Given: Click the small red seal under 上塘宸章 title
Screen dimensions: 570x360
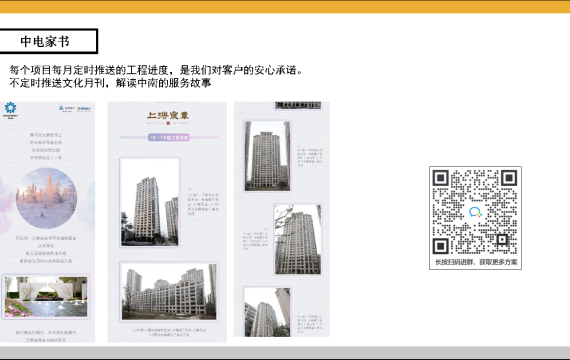Looking at the screenshot, I should [168, 123].
